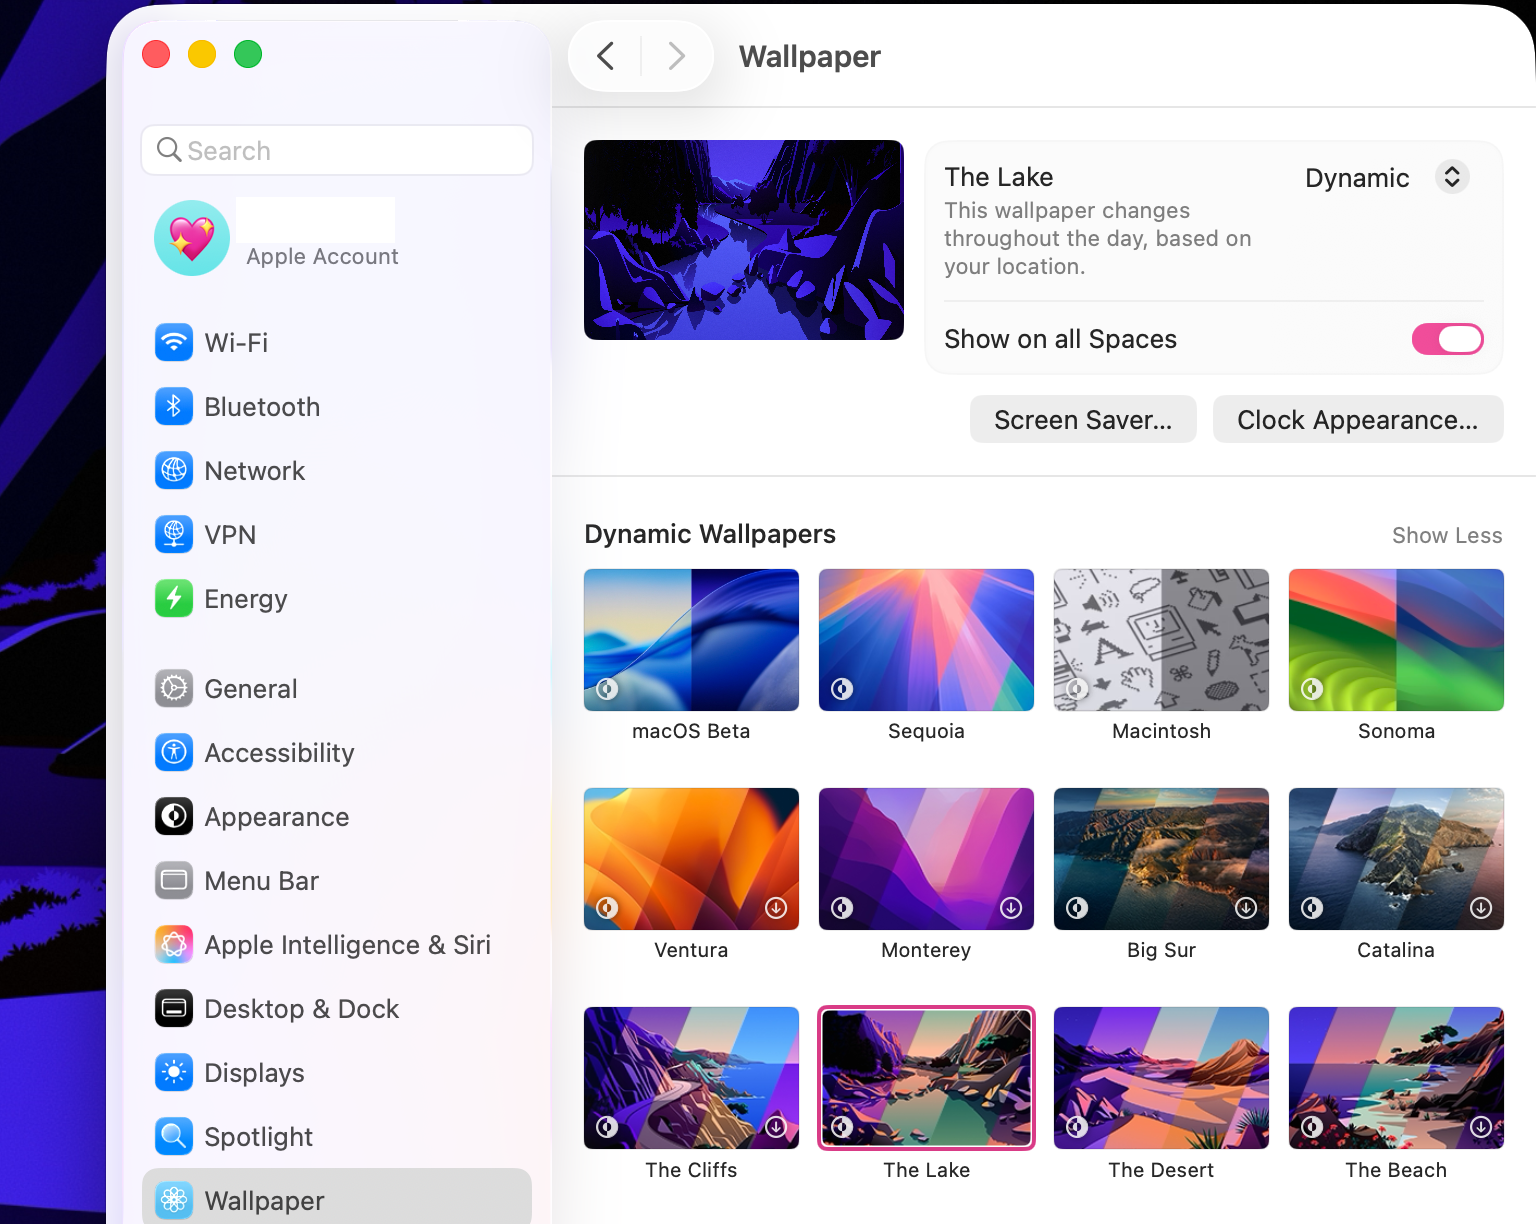Toggle Show on all Spaces switch
Image resolution: width=1536 pixels, height=1224 pixels.
[x=1447, y=340]
